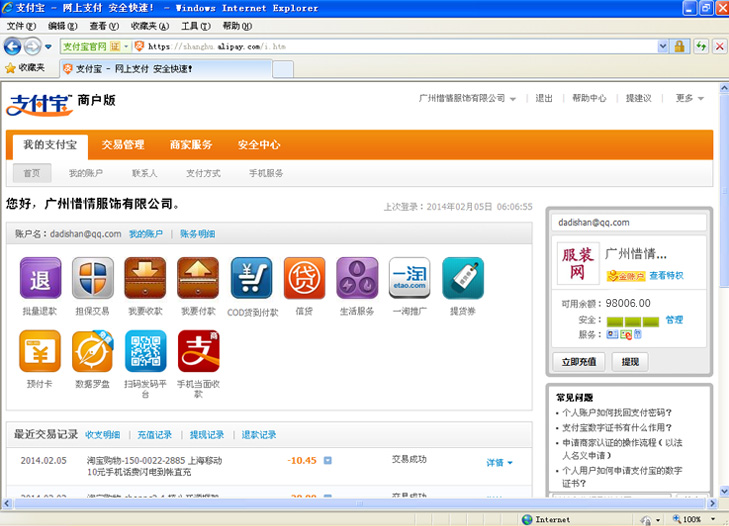The height and width of the screenshot is (526, 729).
Task: Click the 退出 logout link
Action: (x=543, y=99)
